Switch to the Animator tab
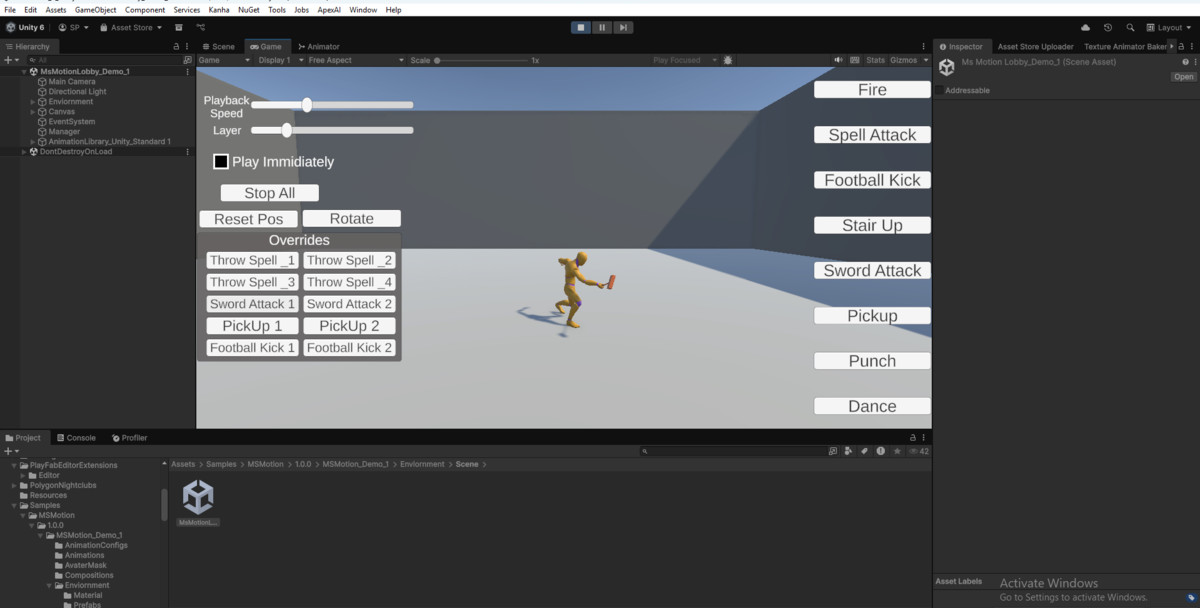The height and width of the screenshot is (608, 1200). coord(318,46)
